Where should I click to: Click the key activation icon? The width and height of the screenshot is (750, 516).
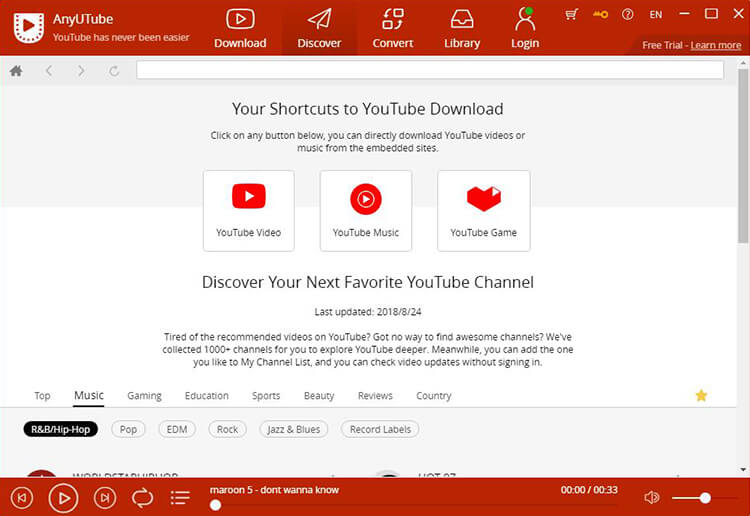coord(600,14)
